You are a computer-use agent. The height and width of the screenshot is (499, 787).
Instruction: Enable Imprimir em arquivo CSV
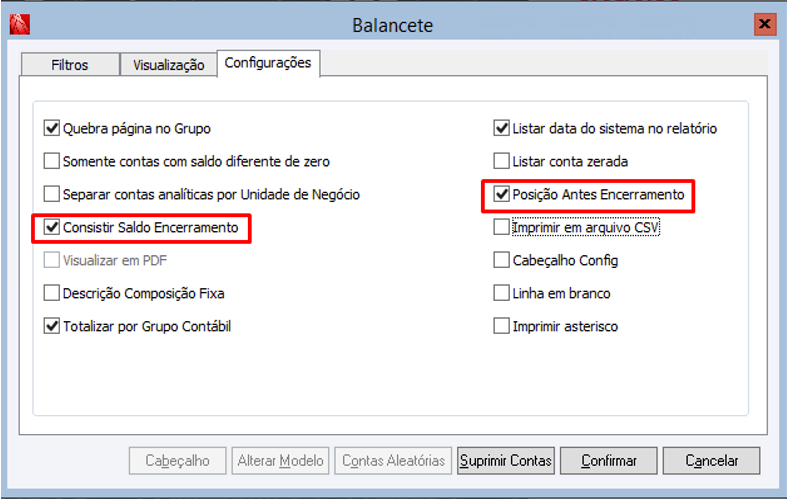(502, 228)
